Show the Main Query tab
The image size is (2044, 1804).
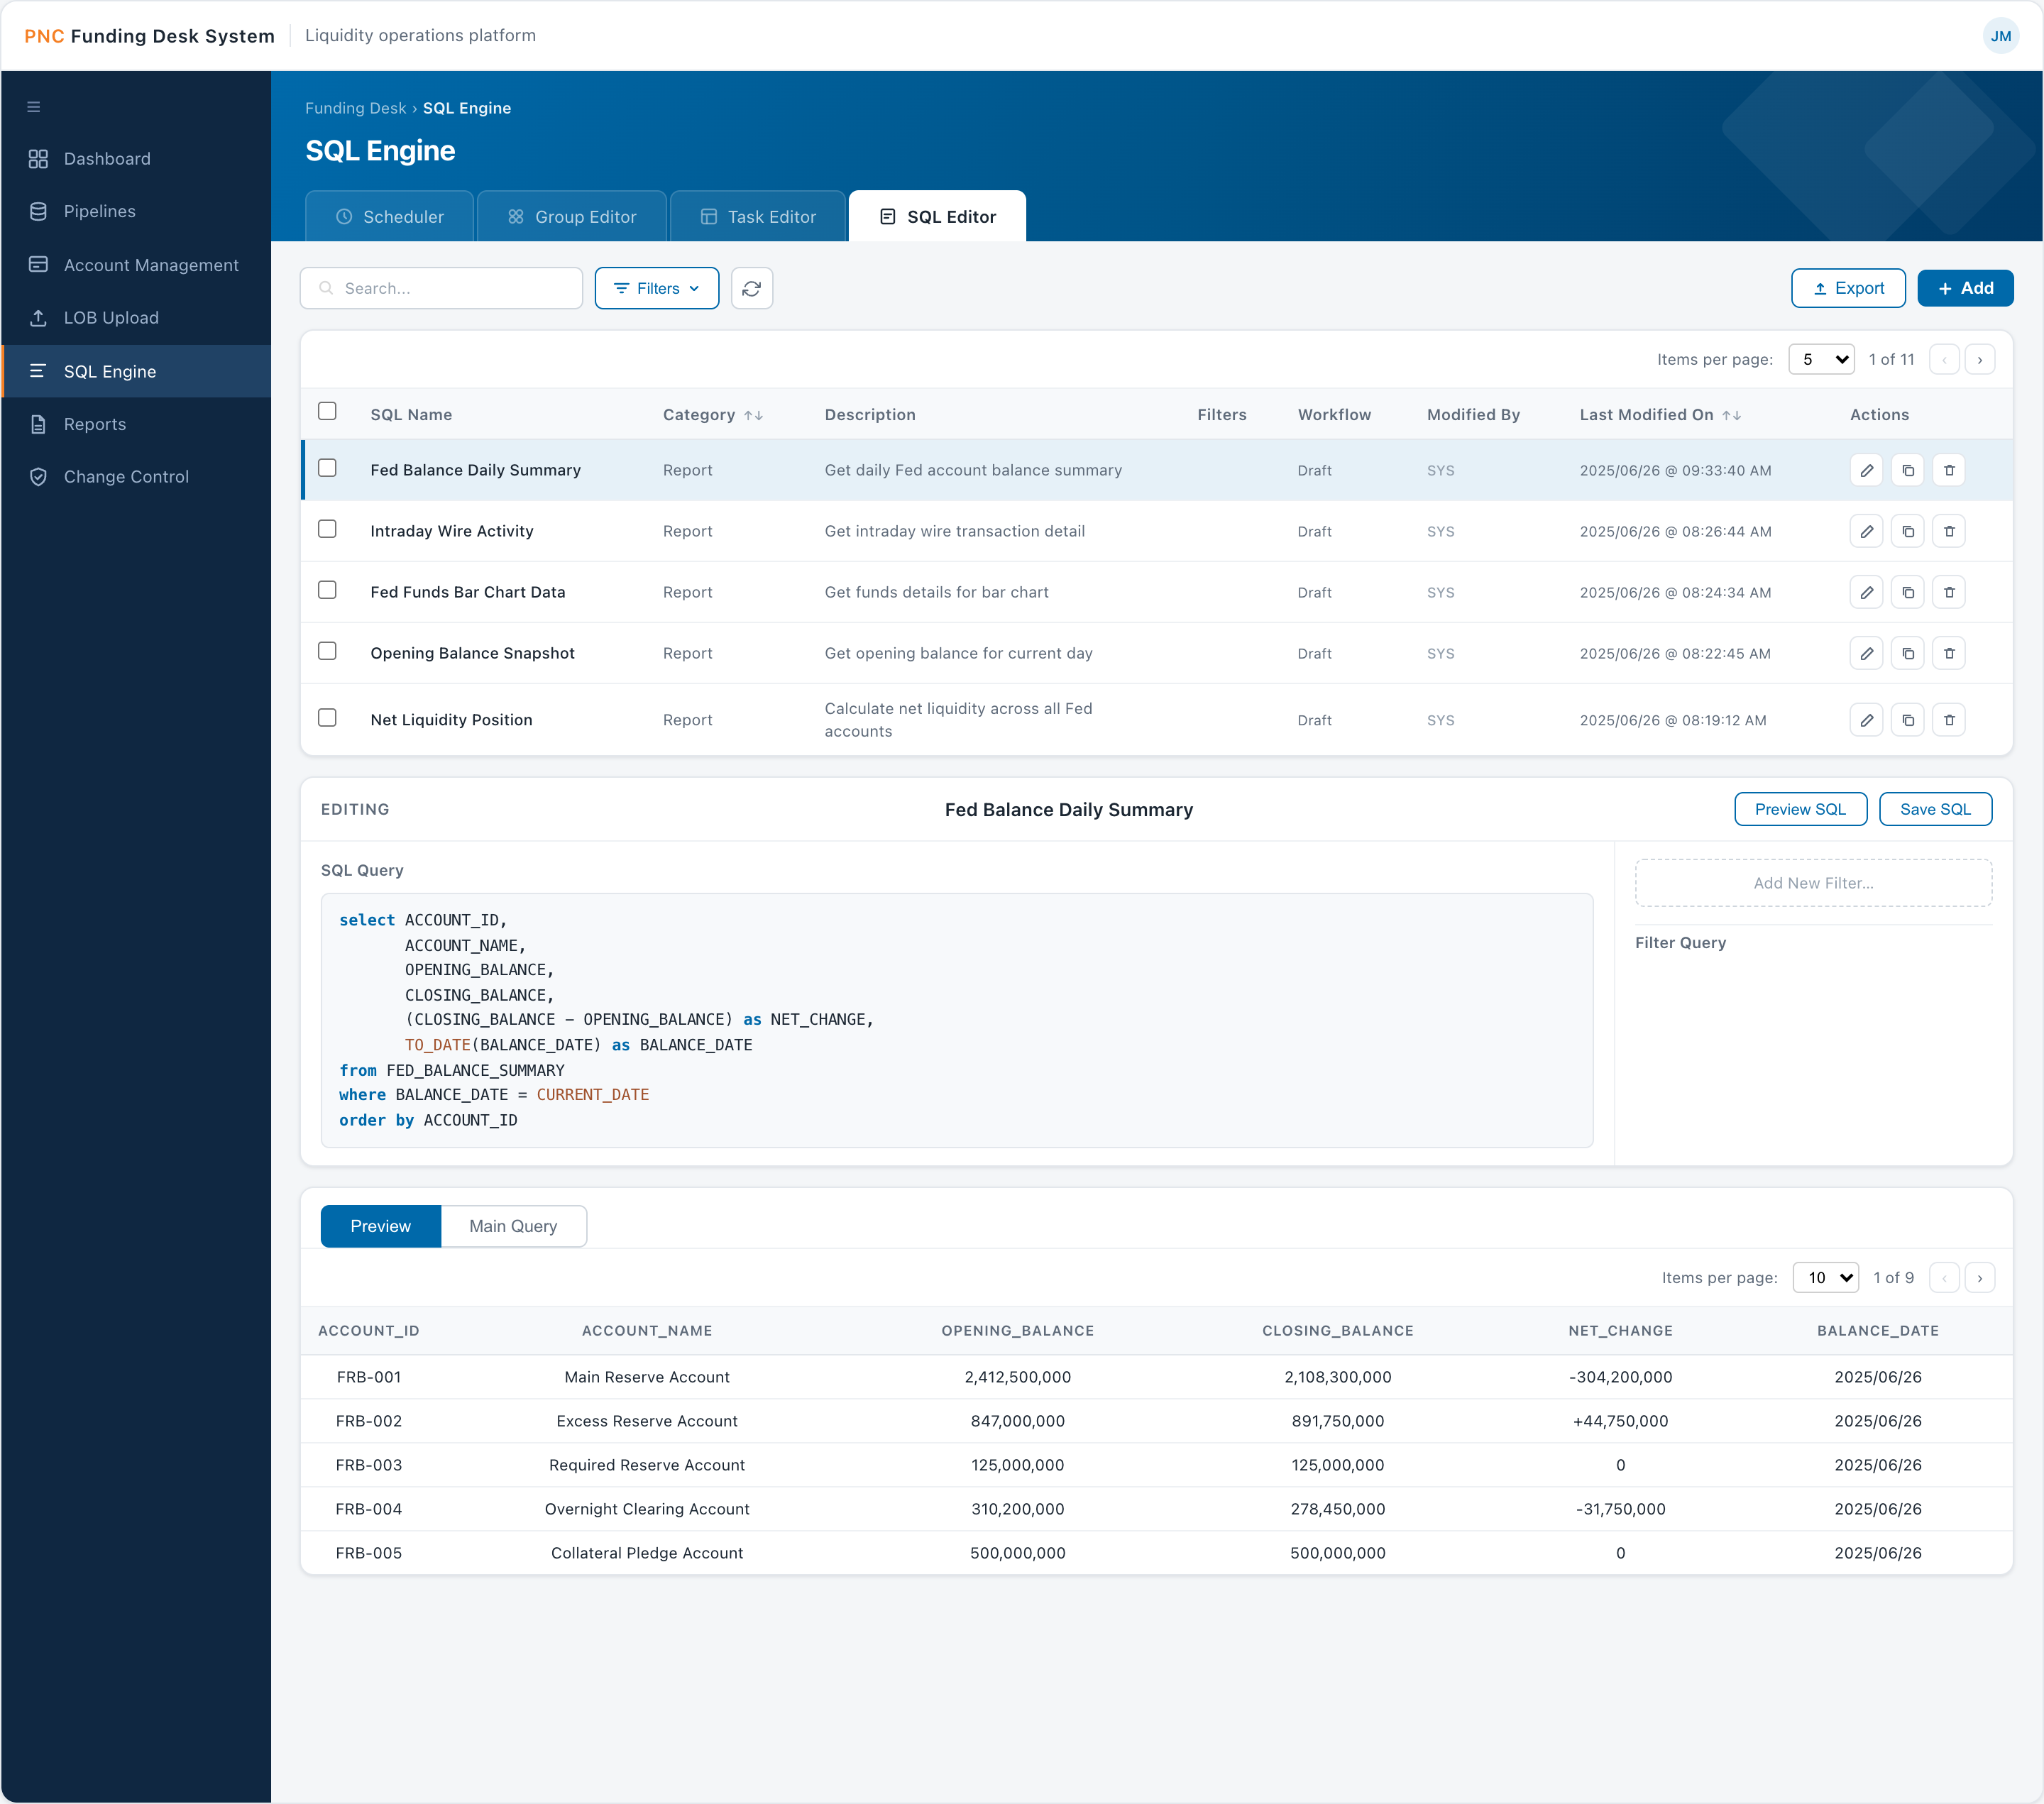[513, 1226]
